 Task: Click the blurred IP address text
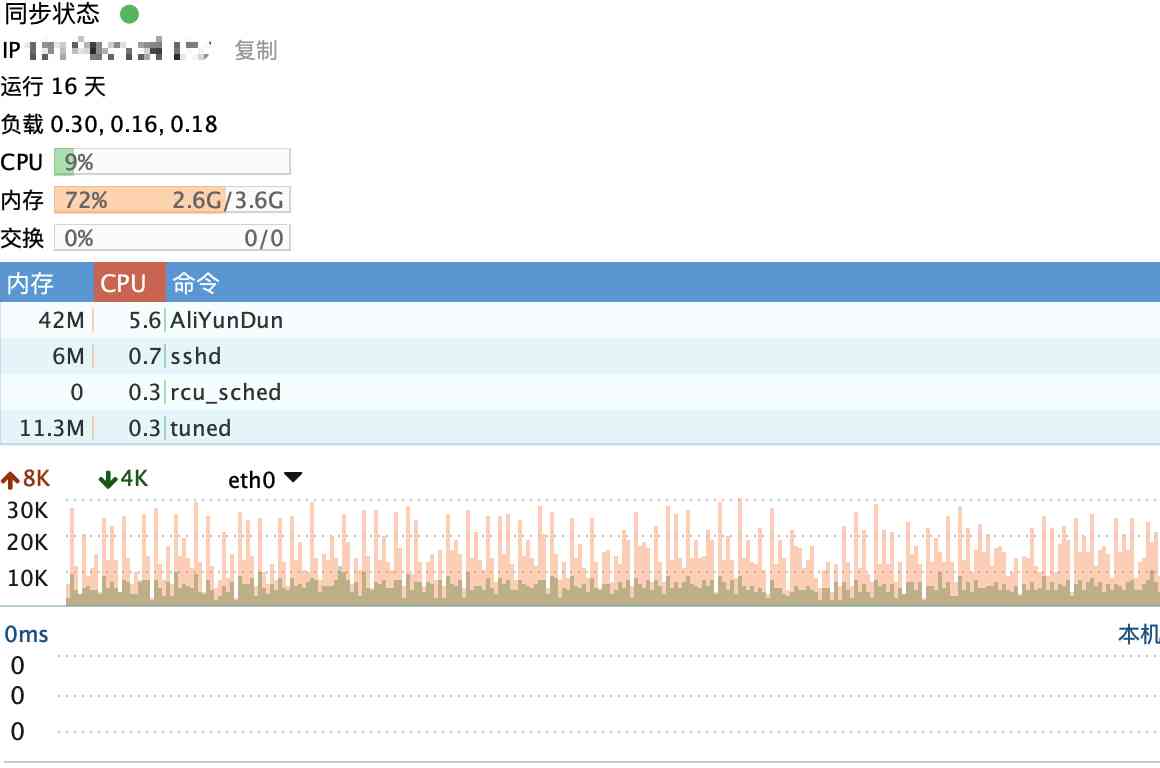(120, 50)
